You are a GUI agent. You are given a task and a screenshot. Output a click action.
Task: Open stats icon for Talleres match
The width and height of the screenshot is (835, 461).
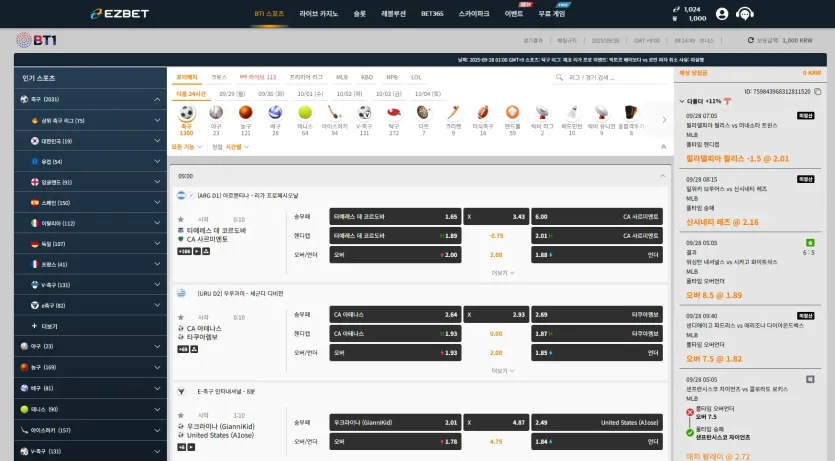[x=206, y=251]
